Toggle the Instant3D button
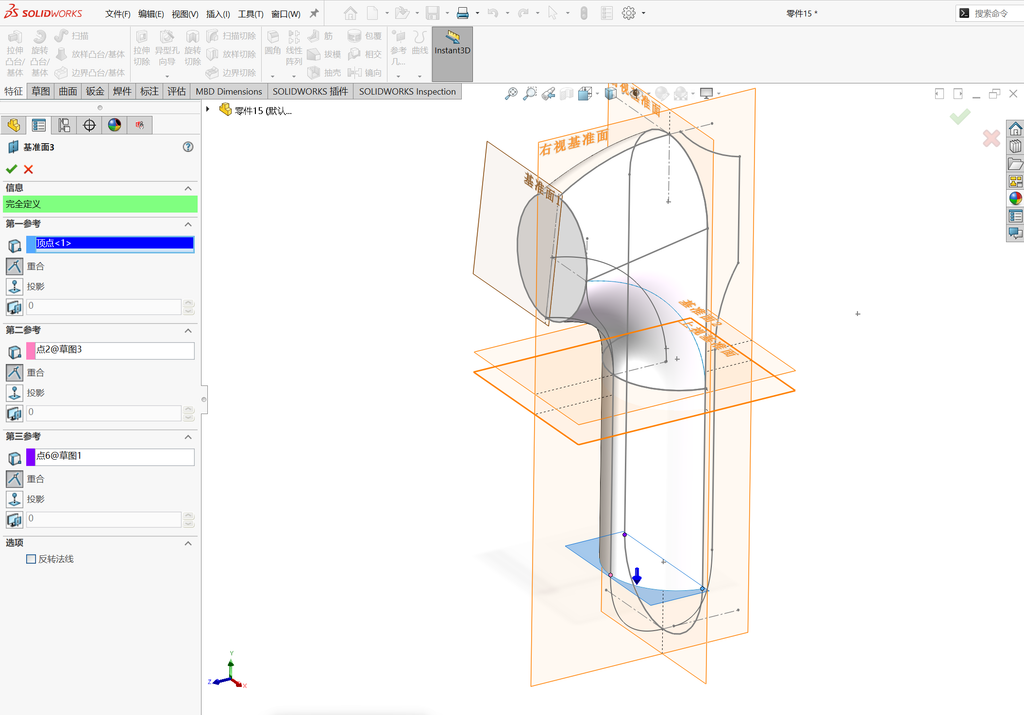This screenshot has width=1024, height=715. point(452,54)
